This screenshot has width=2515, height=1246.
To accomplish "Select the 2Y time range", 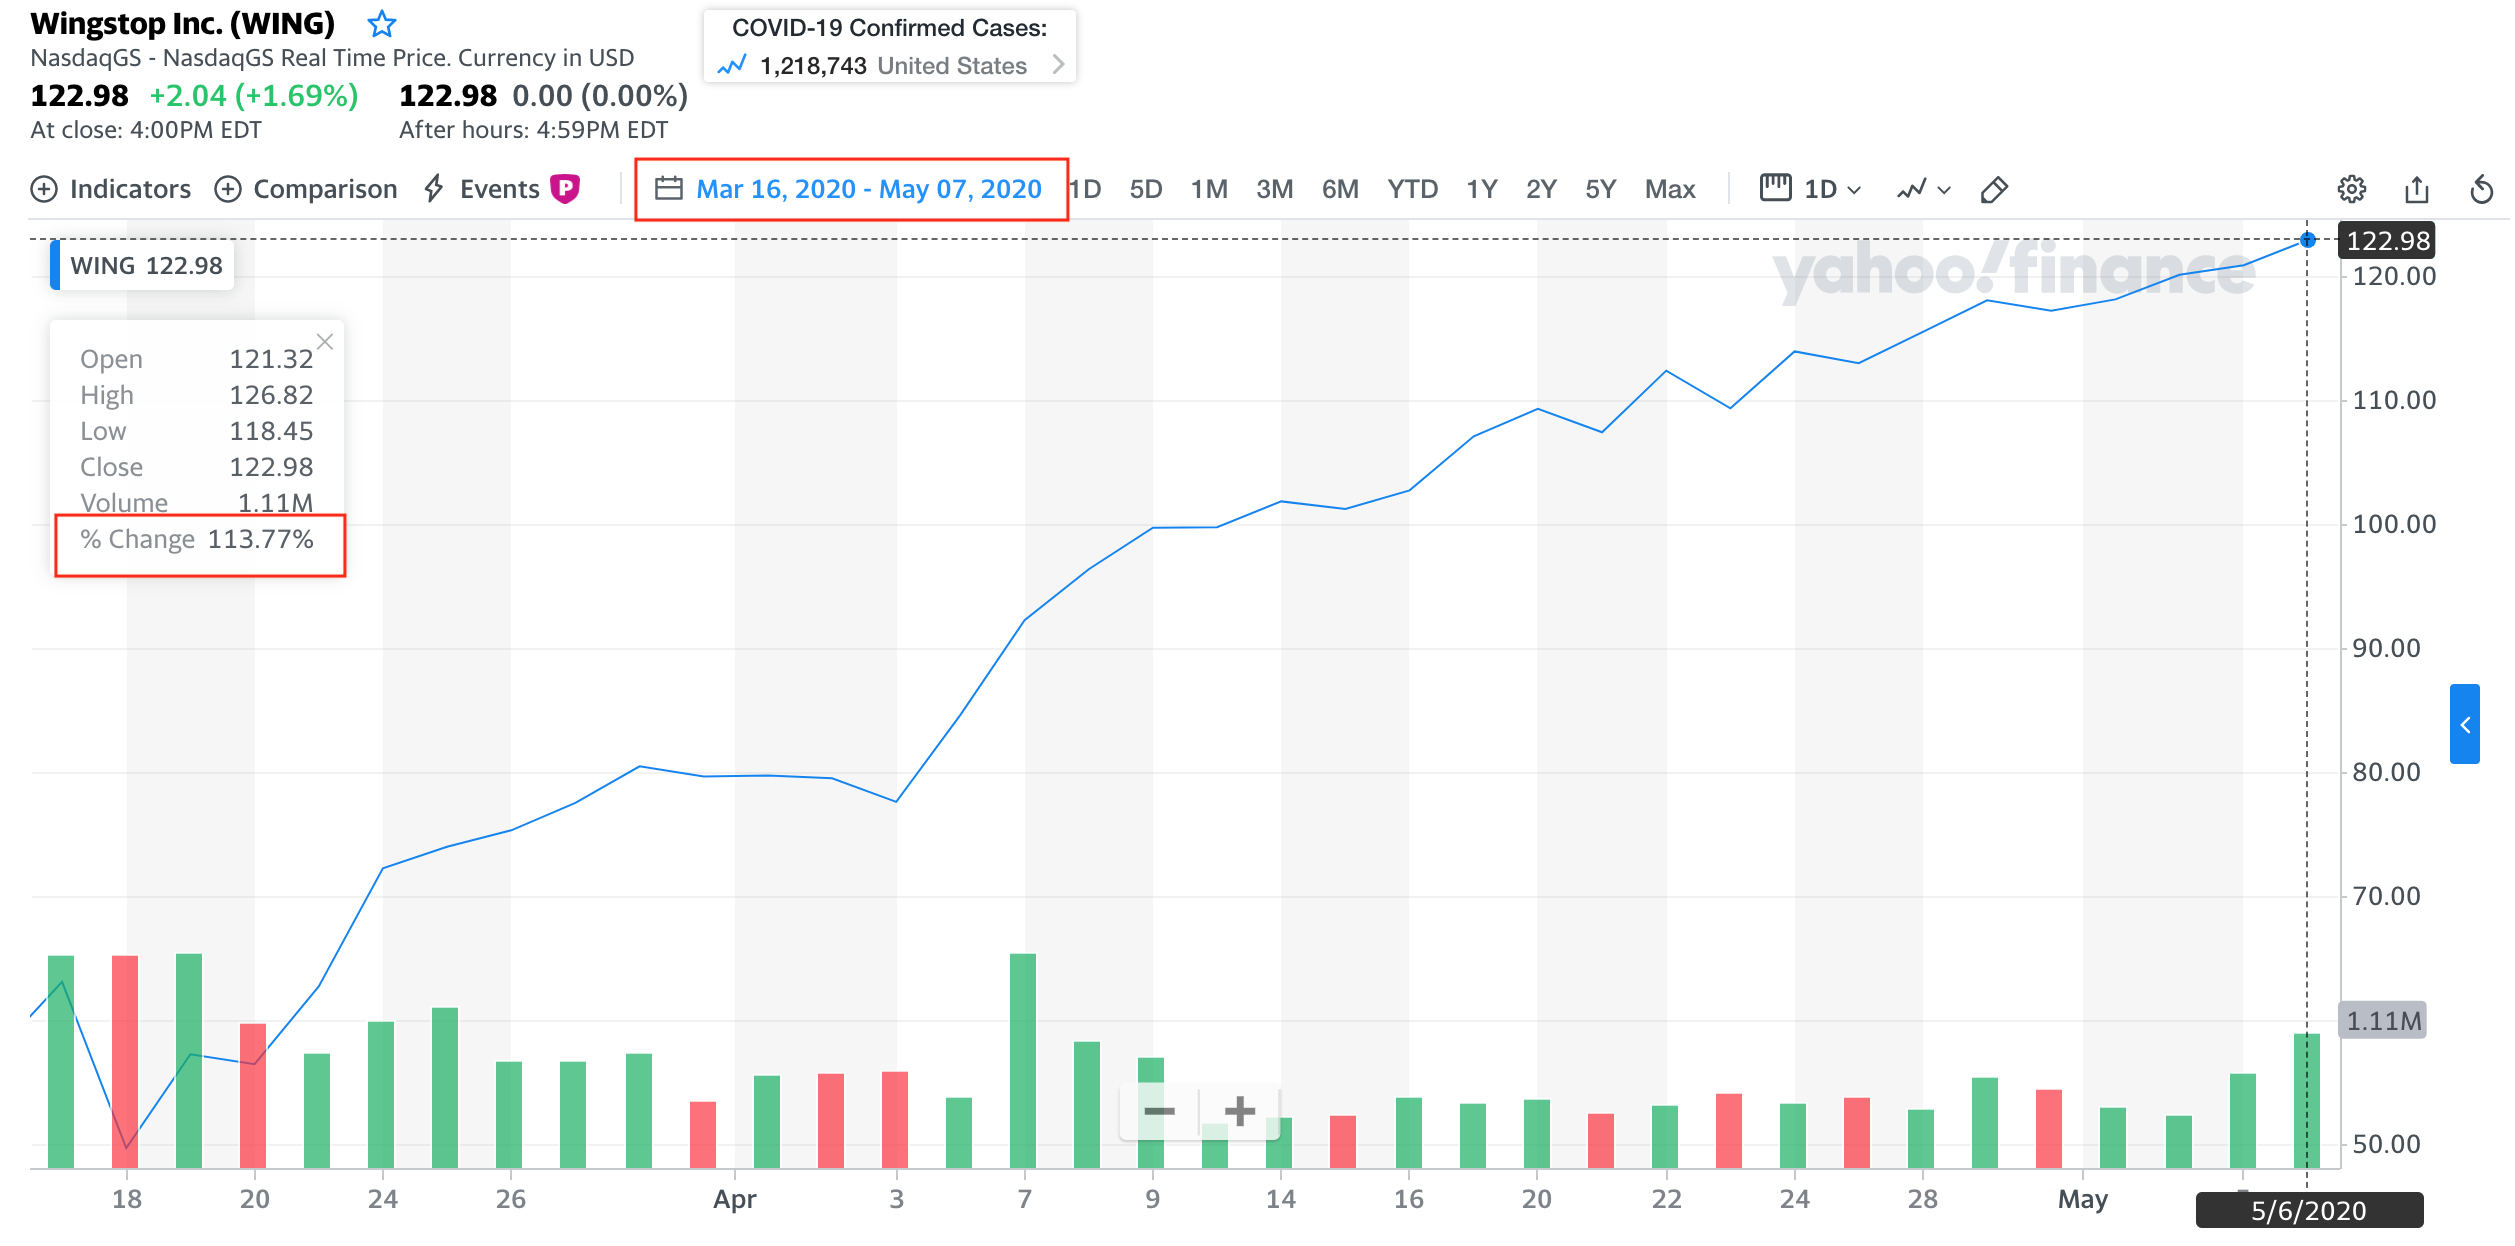I will (1541, 189).
